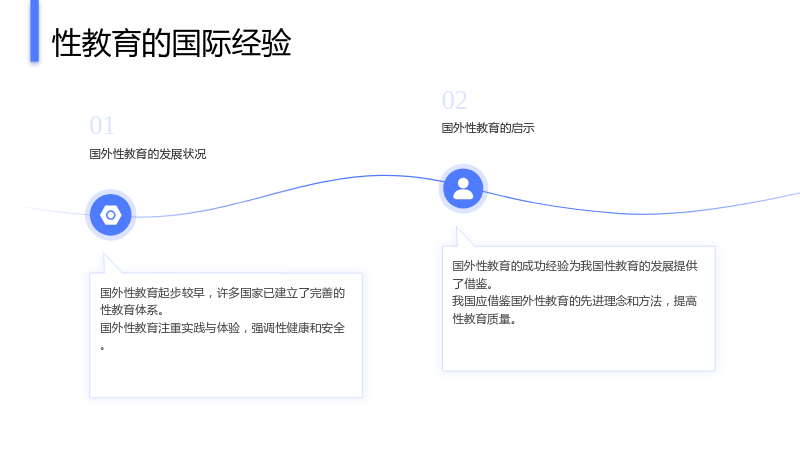Click the wavy blue timeline between the icons
Screen dimensions: 800x450
pyautogui.click(x=286, y=190)
